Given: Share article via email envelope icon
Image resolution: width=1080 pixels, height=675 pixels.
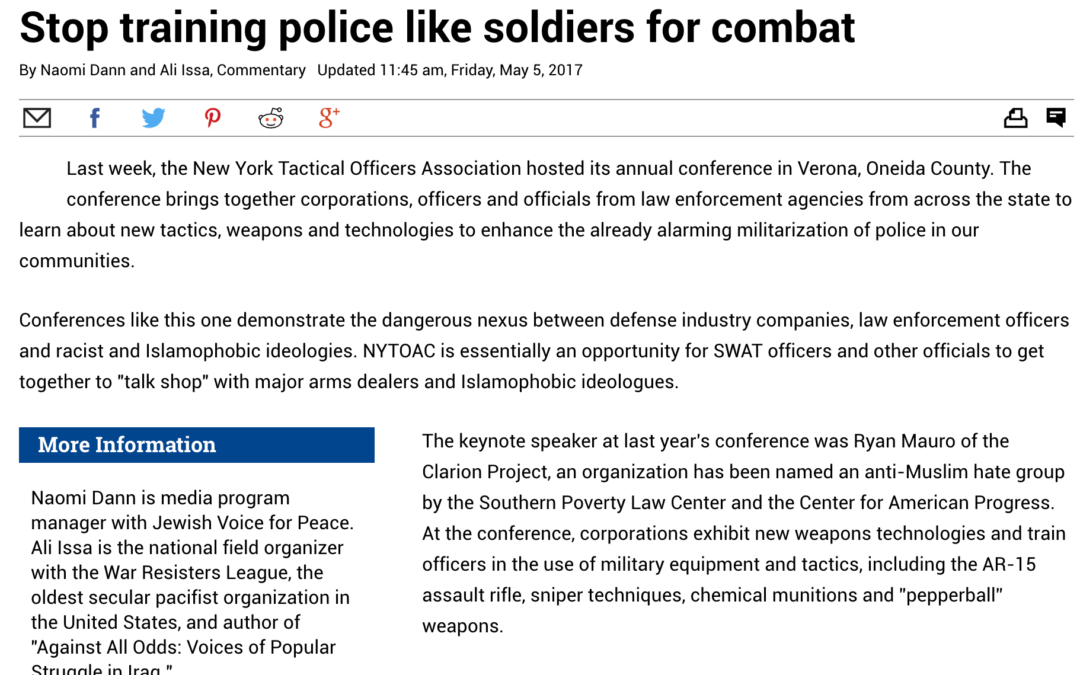Looking at the screenshot, I should pos(37,118).
